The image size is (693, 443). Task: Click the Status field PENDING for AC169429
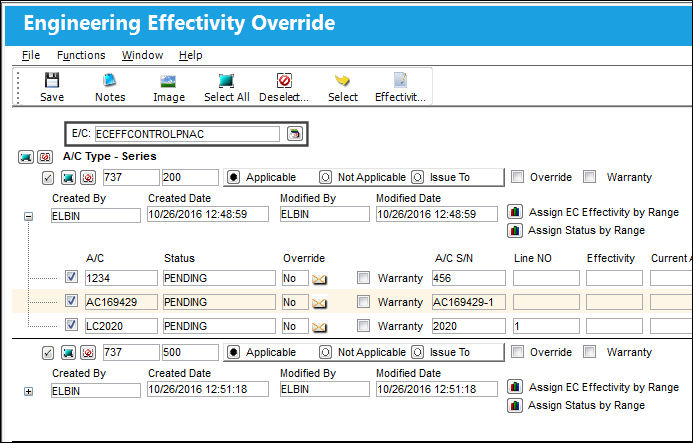coord(219,302)
